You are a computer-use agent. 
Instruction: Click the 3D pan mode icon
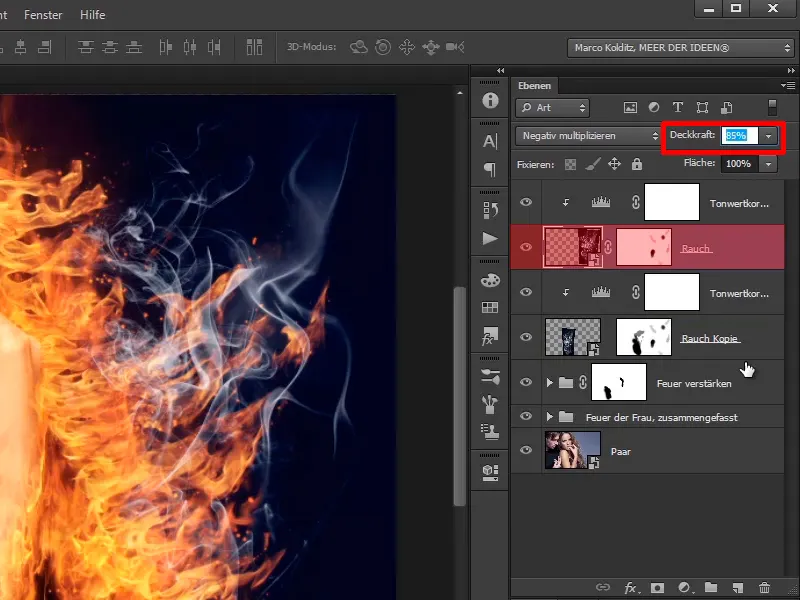[x=407, y=47]
